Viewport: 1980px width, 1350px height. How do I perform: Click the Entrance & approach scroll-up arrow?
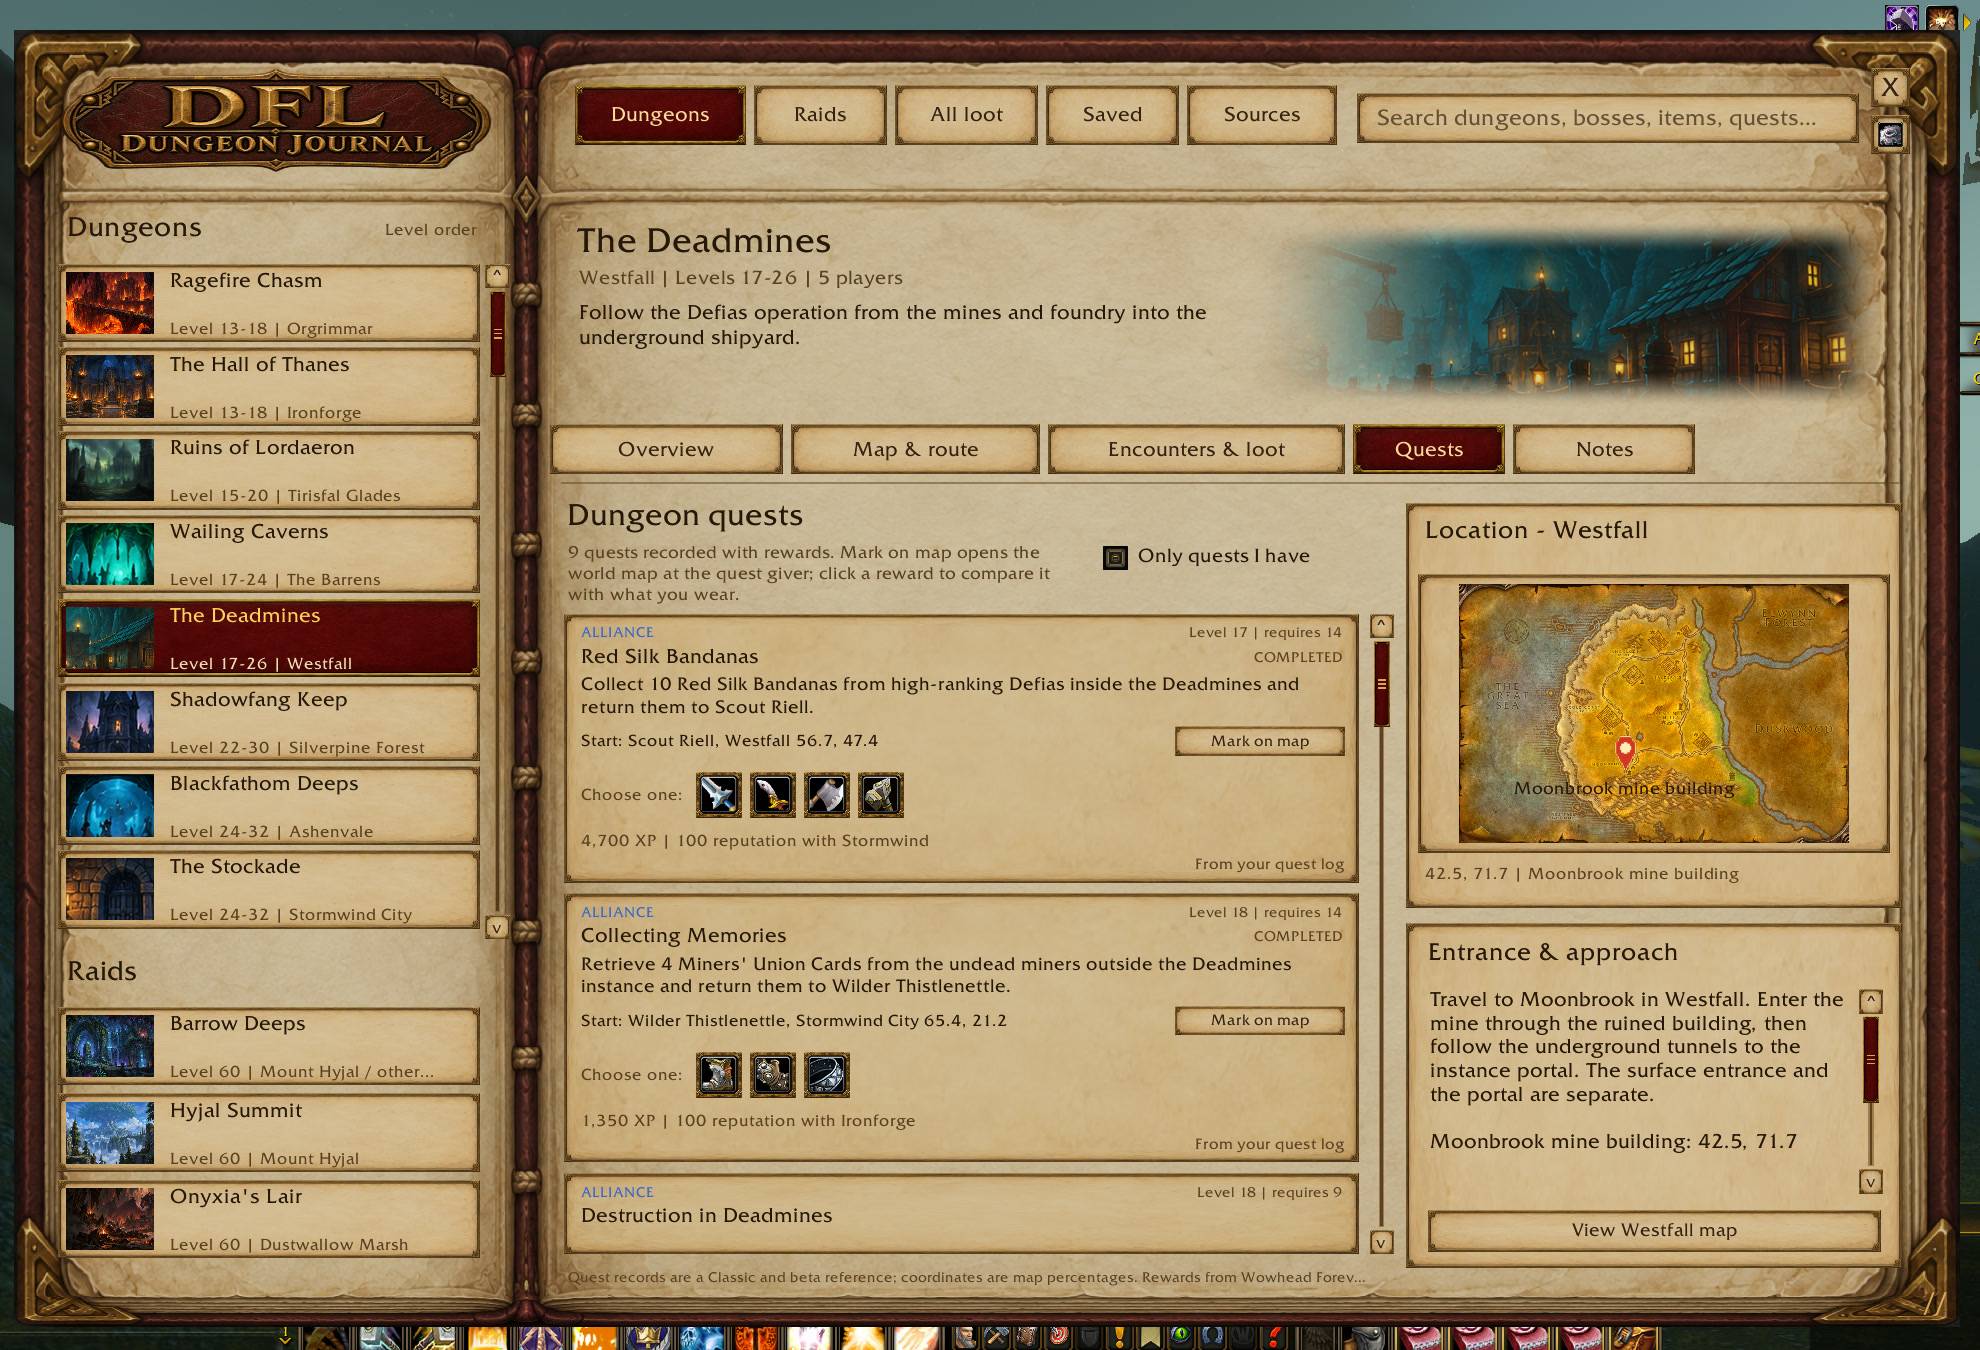click(x=1870, y=1001)
